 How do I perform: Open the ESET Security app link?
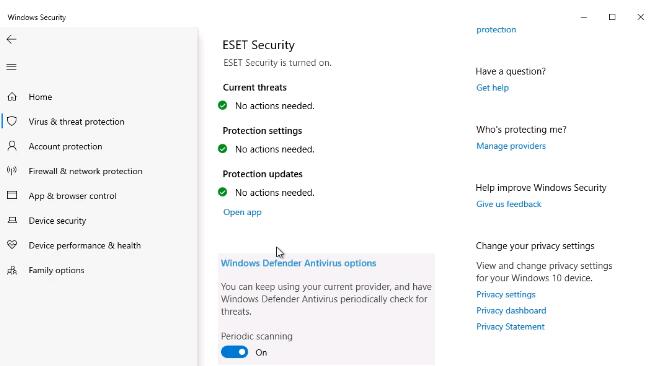[242, 212]
